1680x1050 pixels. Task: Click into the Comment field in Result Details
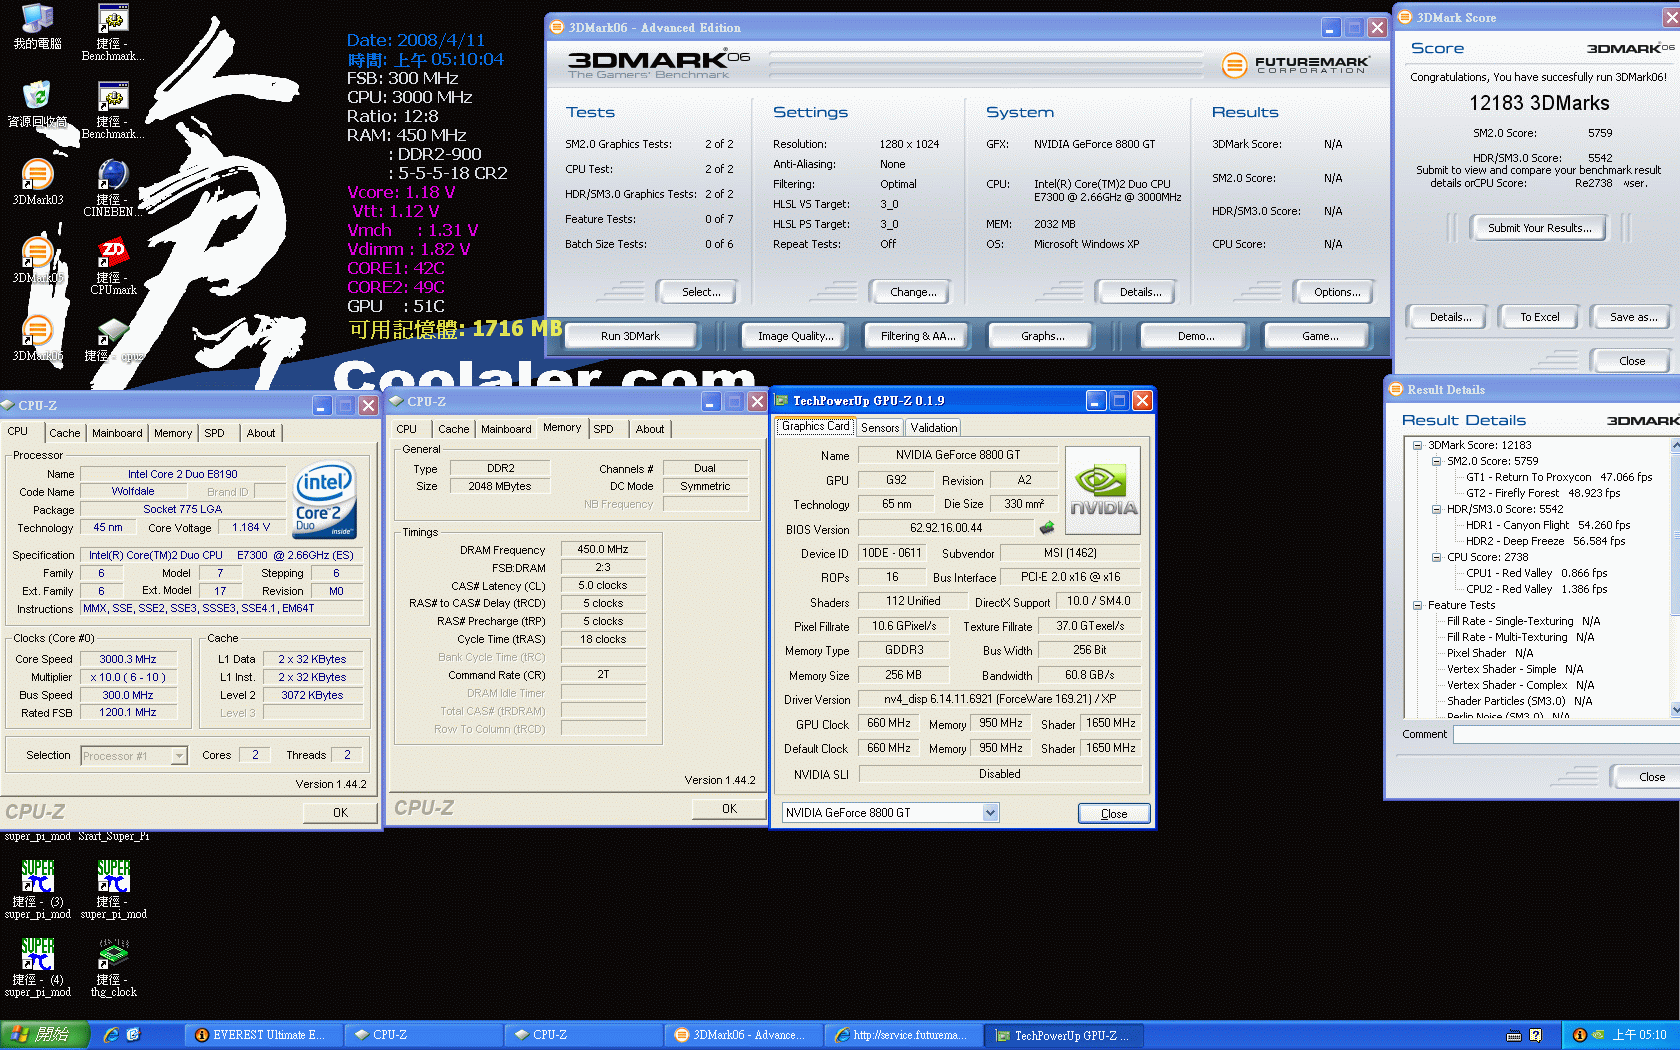(x=1566, y=735)
